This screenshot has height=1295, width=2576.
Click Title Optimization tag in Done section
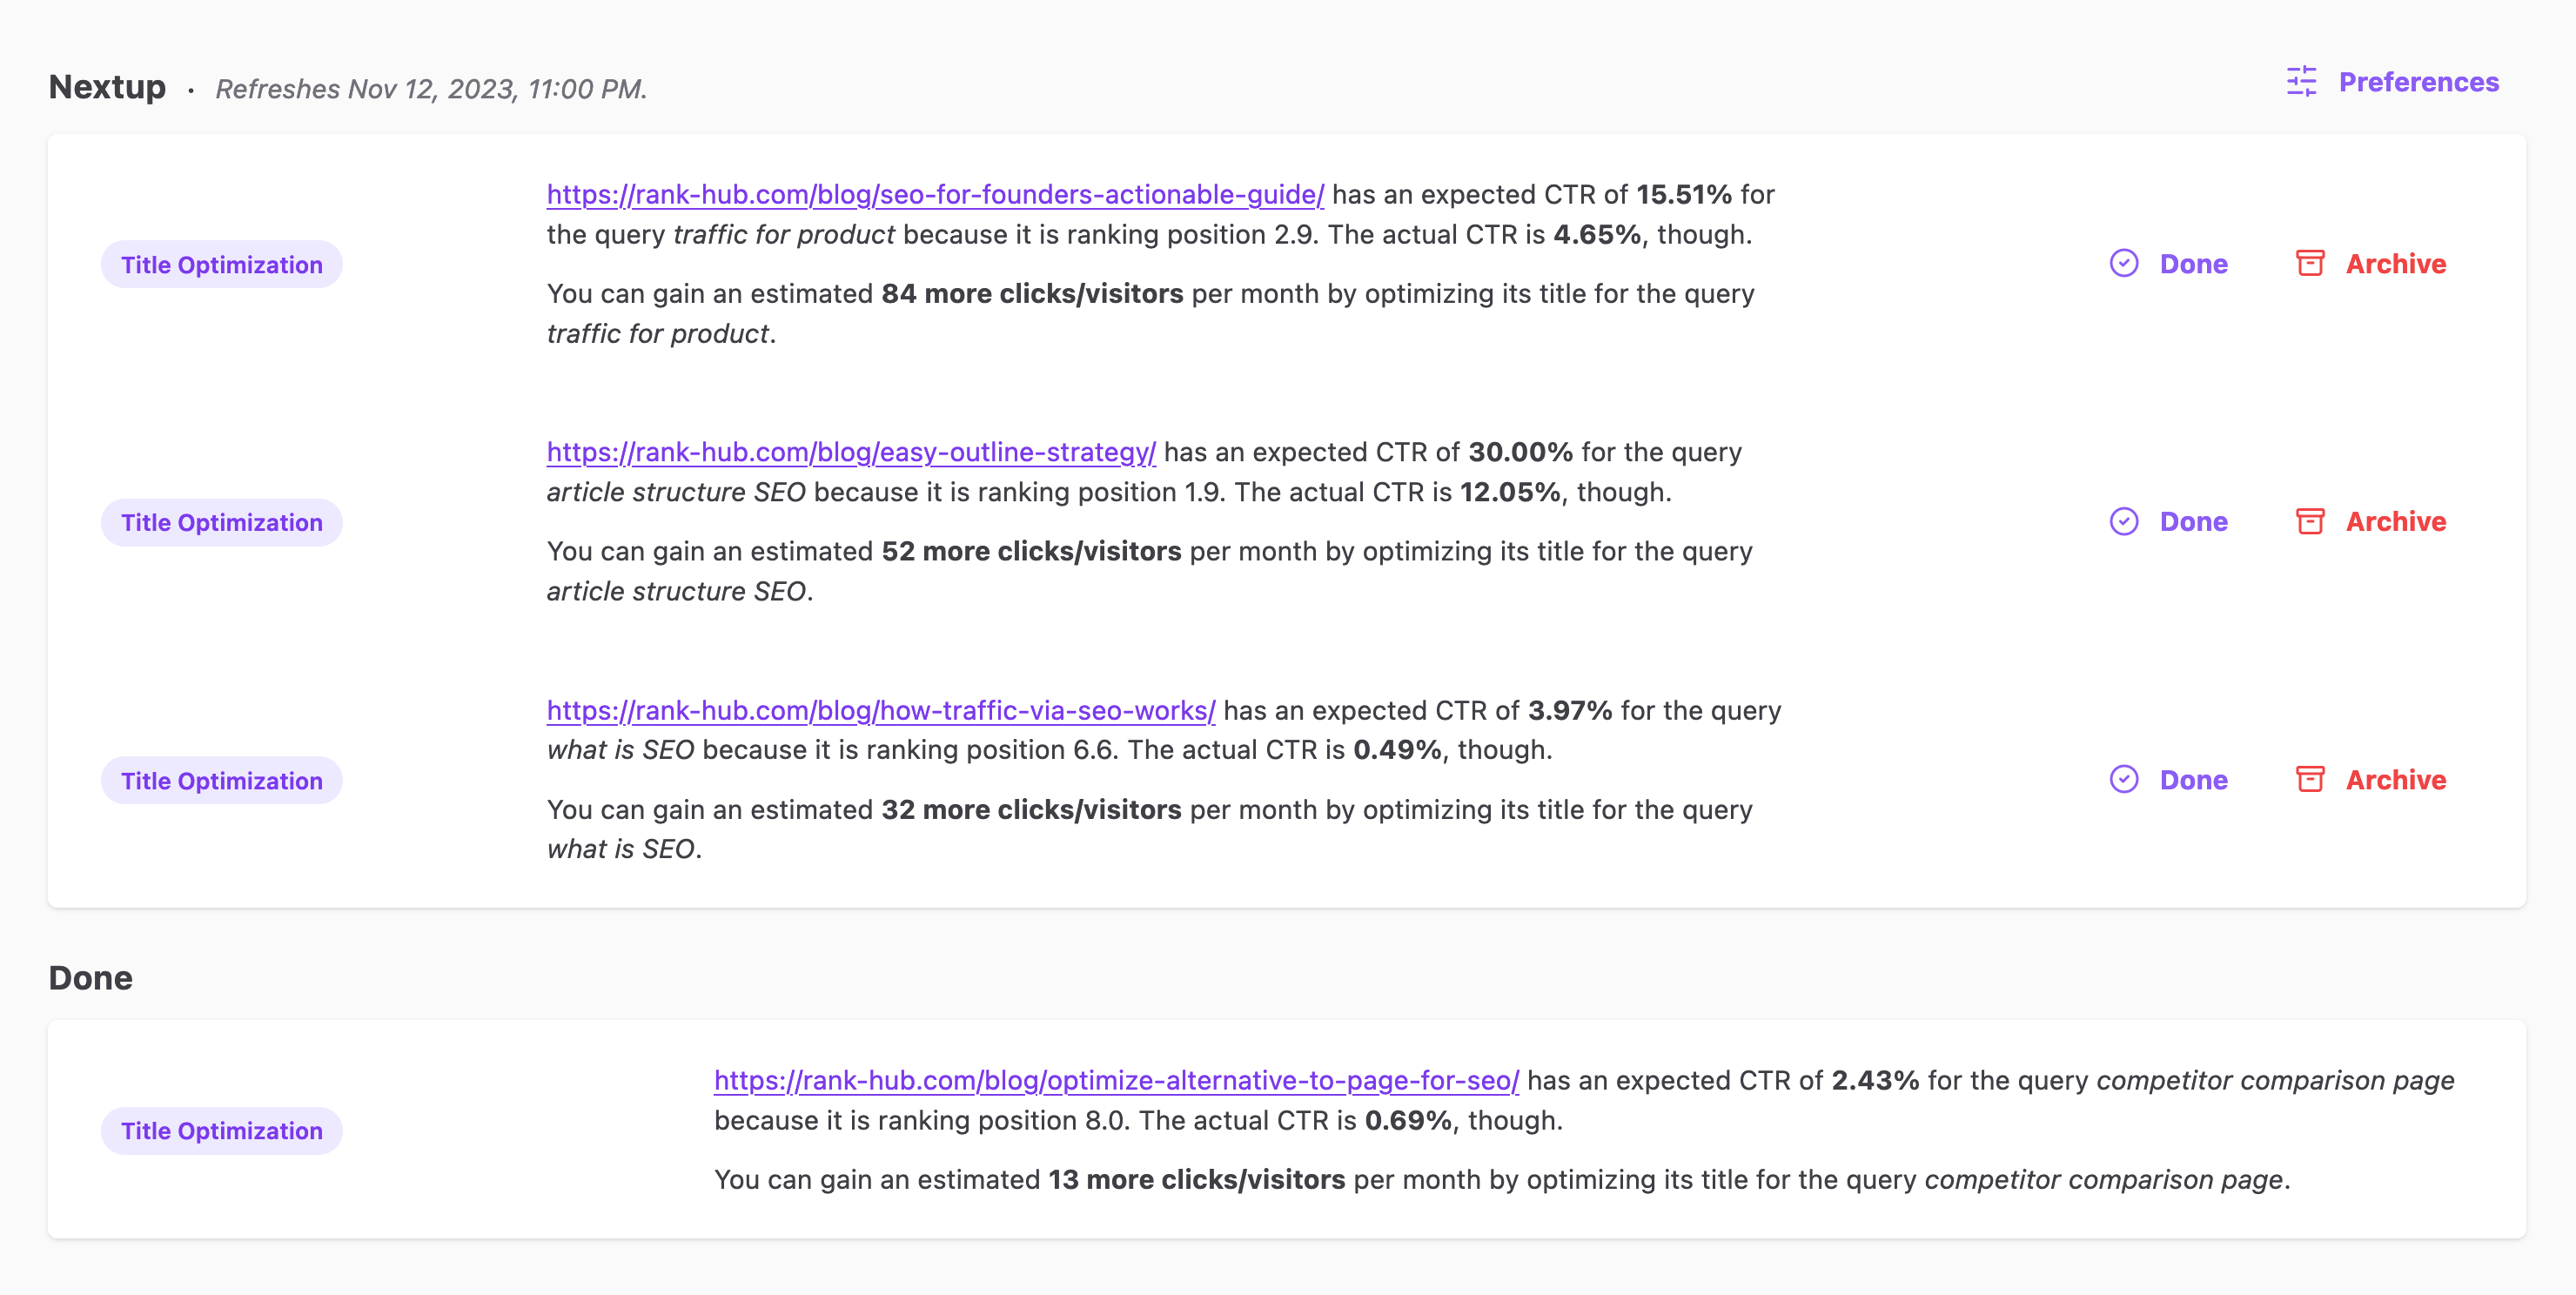(x=222, y=1131)
